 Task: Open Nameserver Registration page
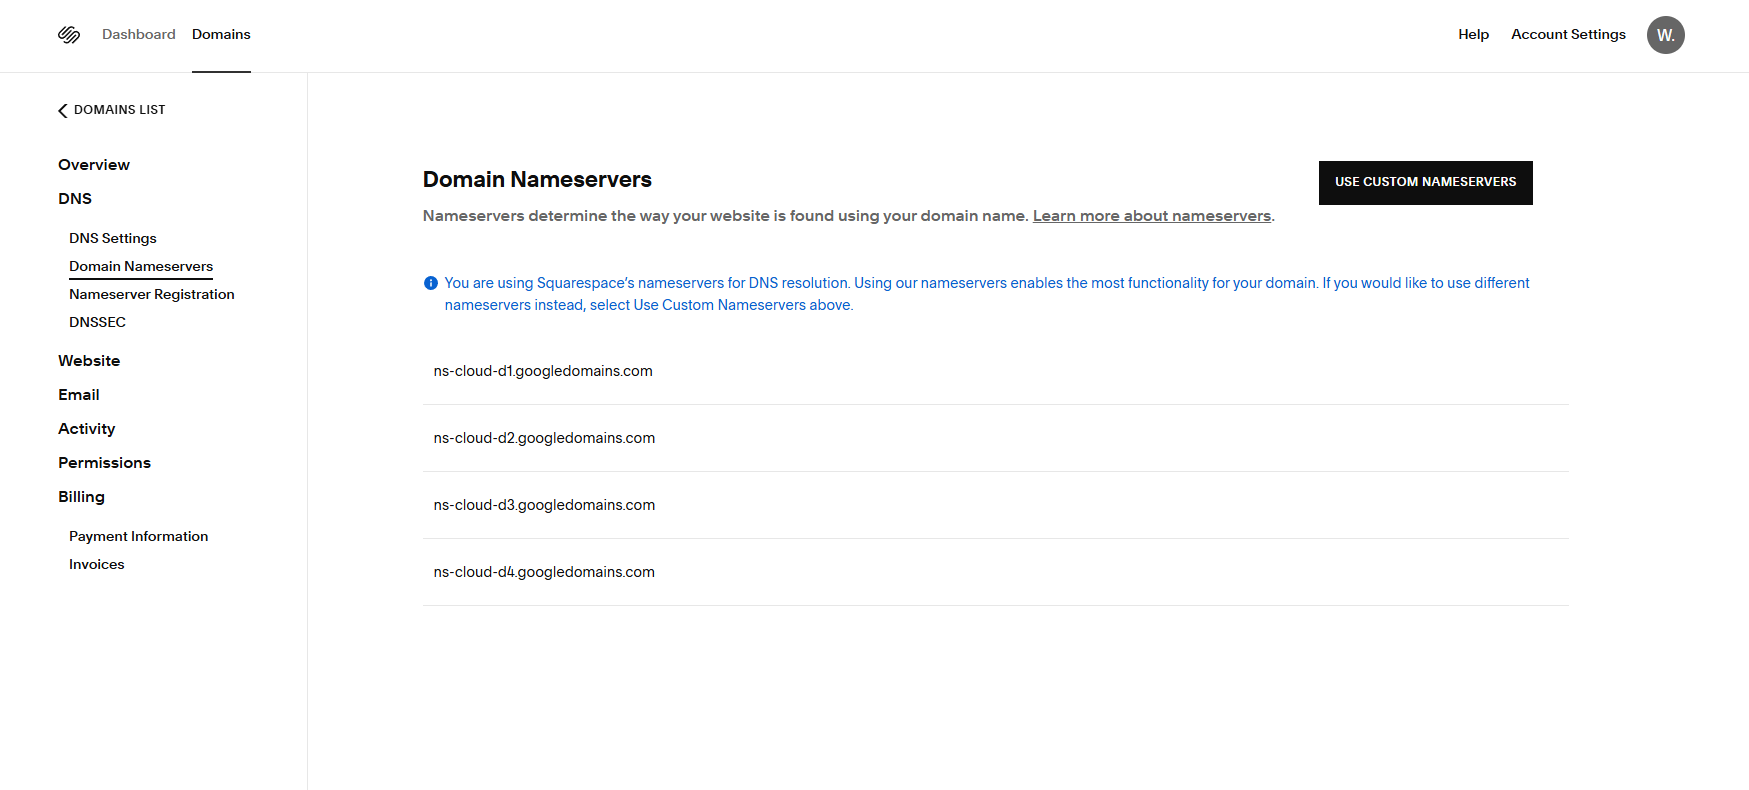pos(152,294)
